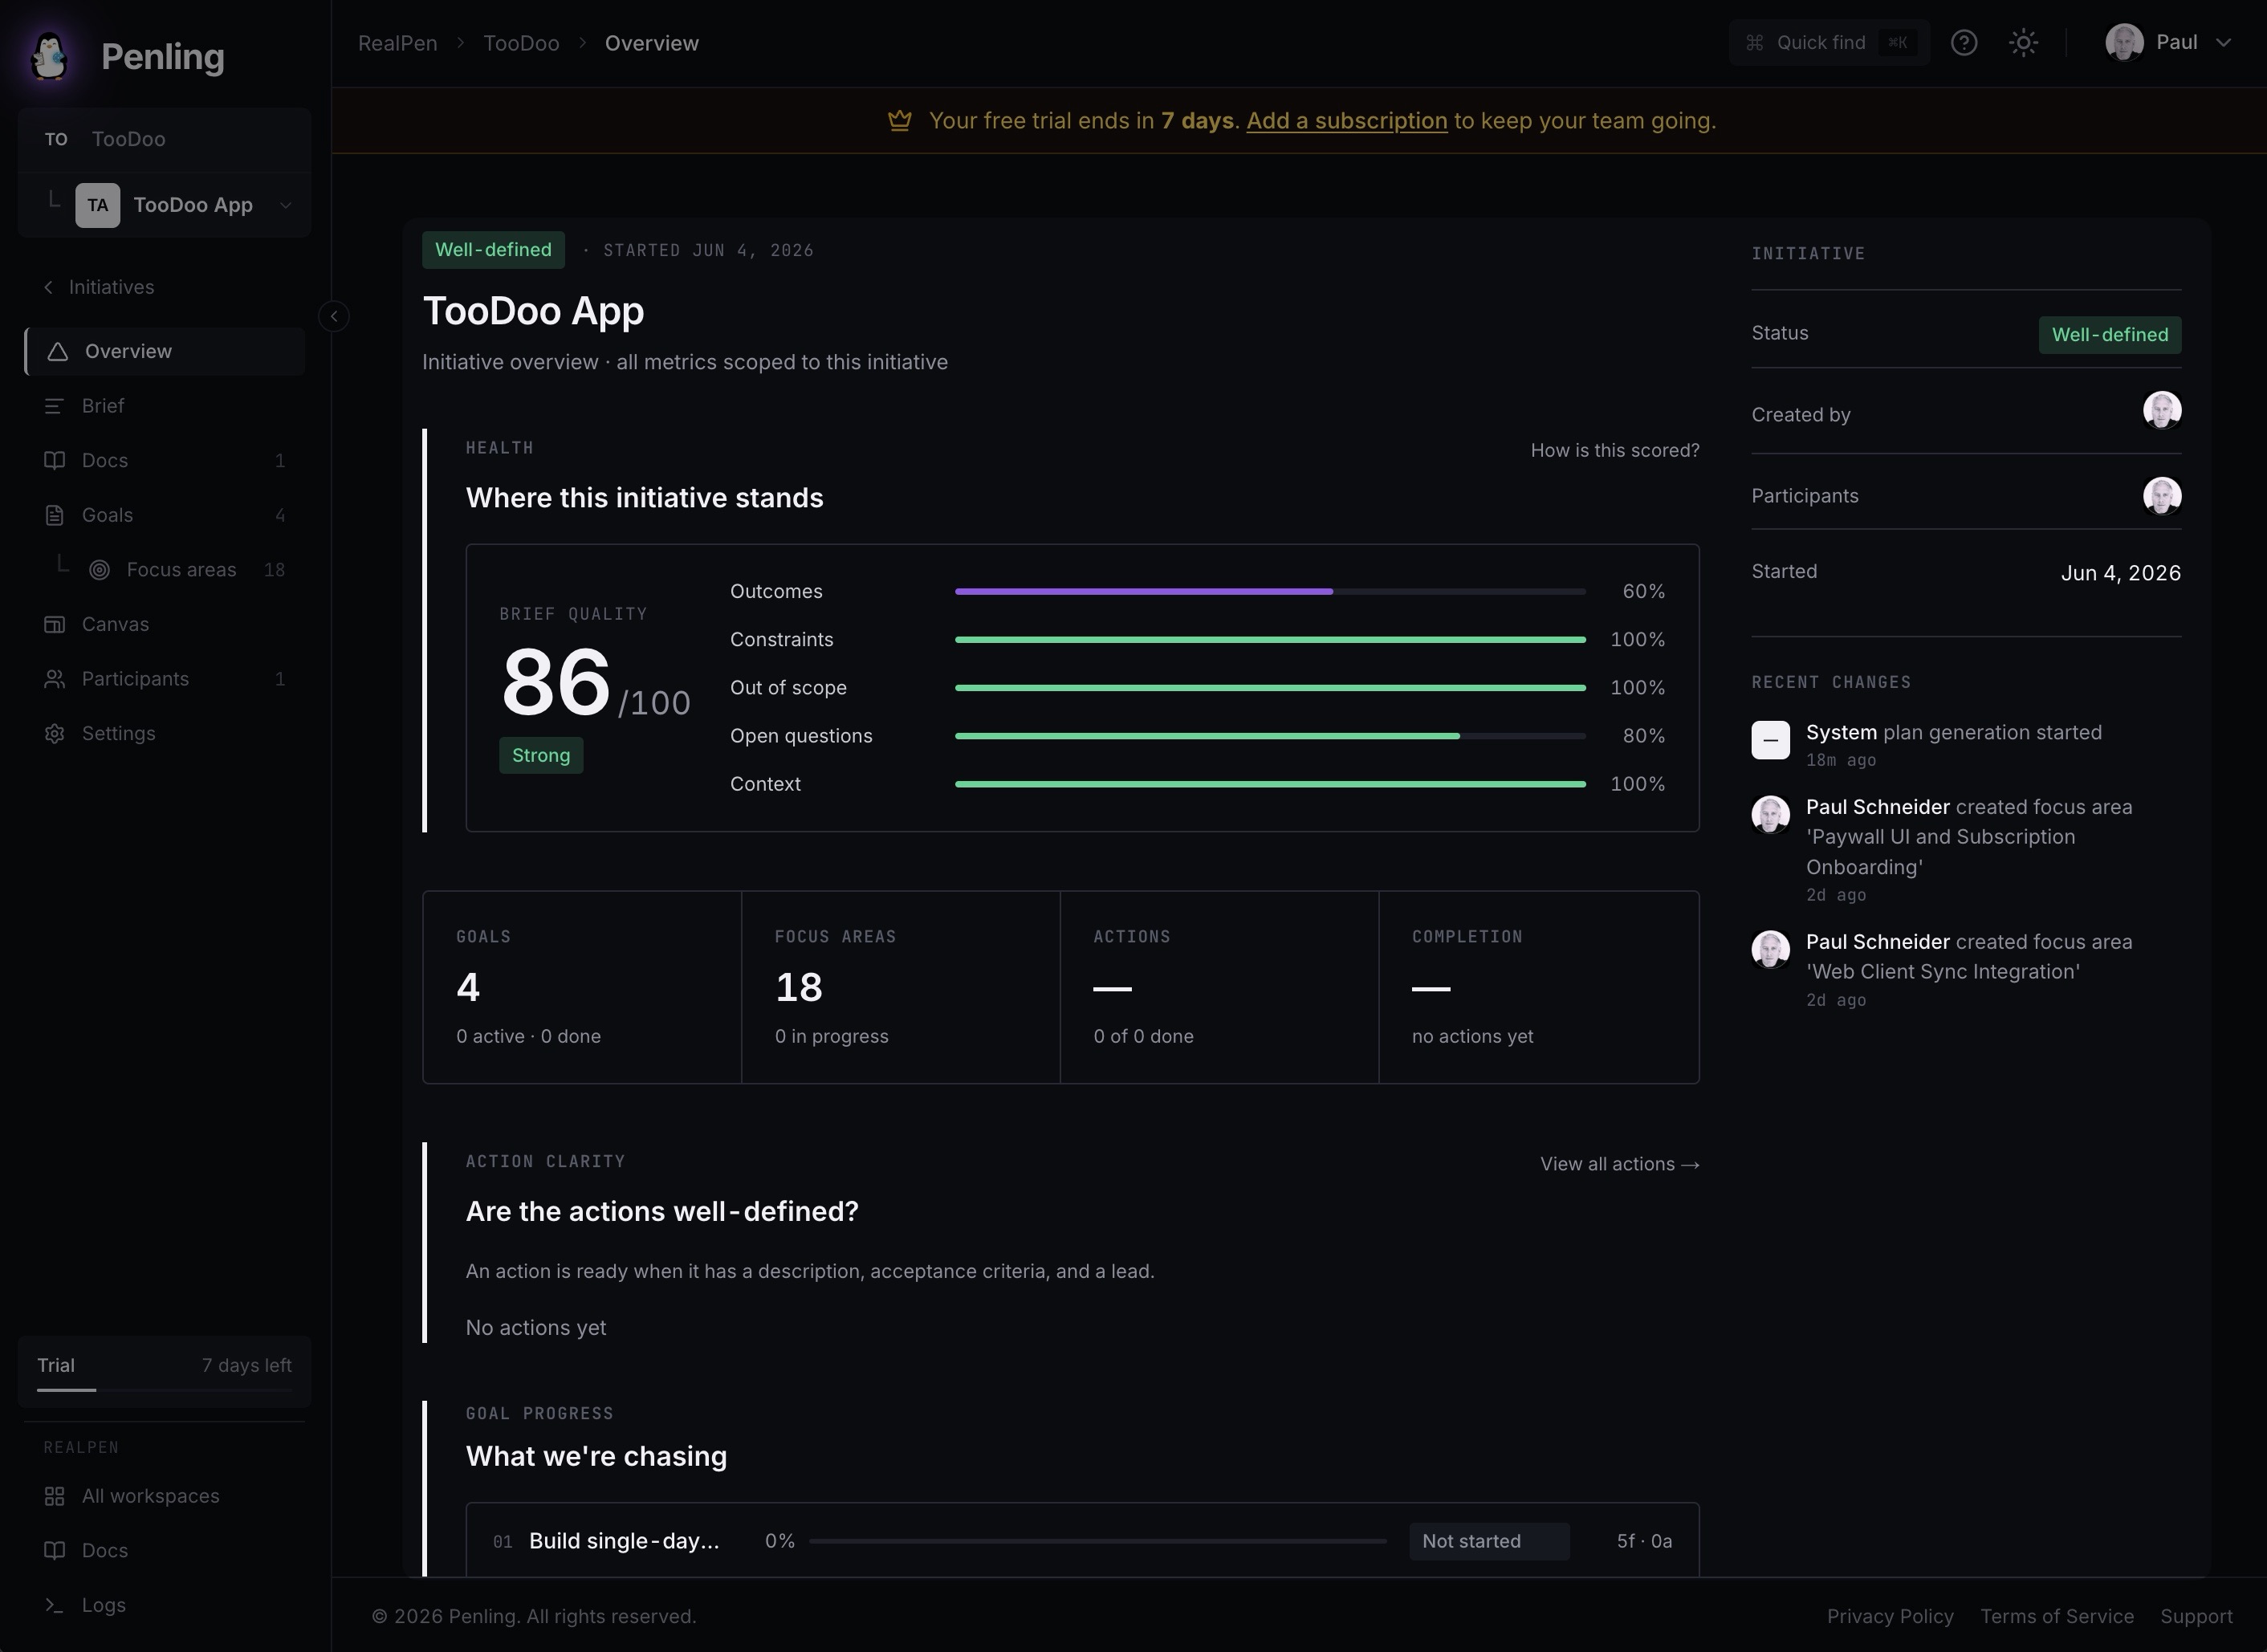Viewport: 2267px width, 1652px height.
Task: Click the RealPen Docs book icon
Action: [54, 1551]
